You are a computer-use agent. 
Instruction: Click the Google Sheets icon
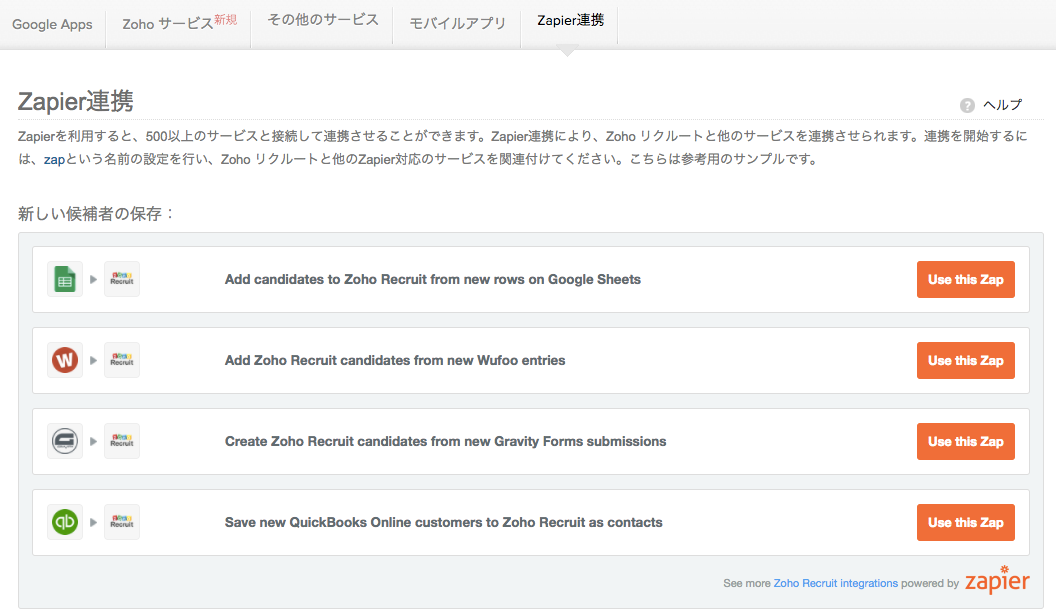pos(65,279)
